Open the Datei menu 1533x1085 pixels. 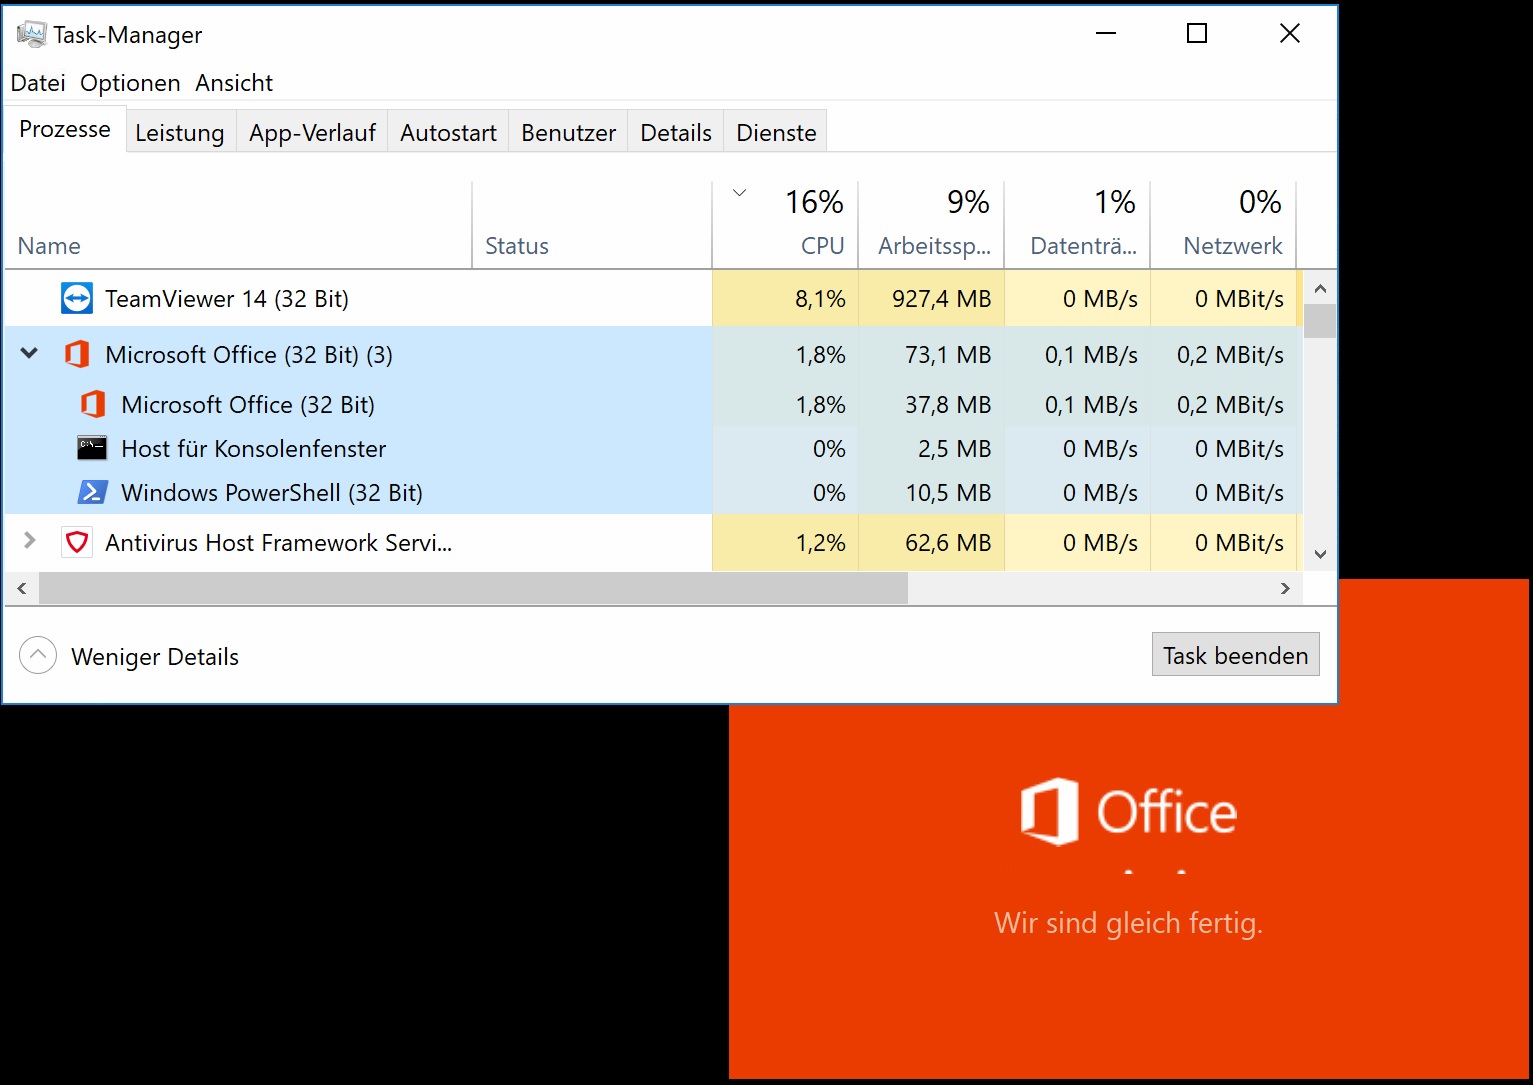click(x=38, y=83)
